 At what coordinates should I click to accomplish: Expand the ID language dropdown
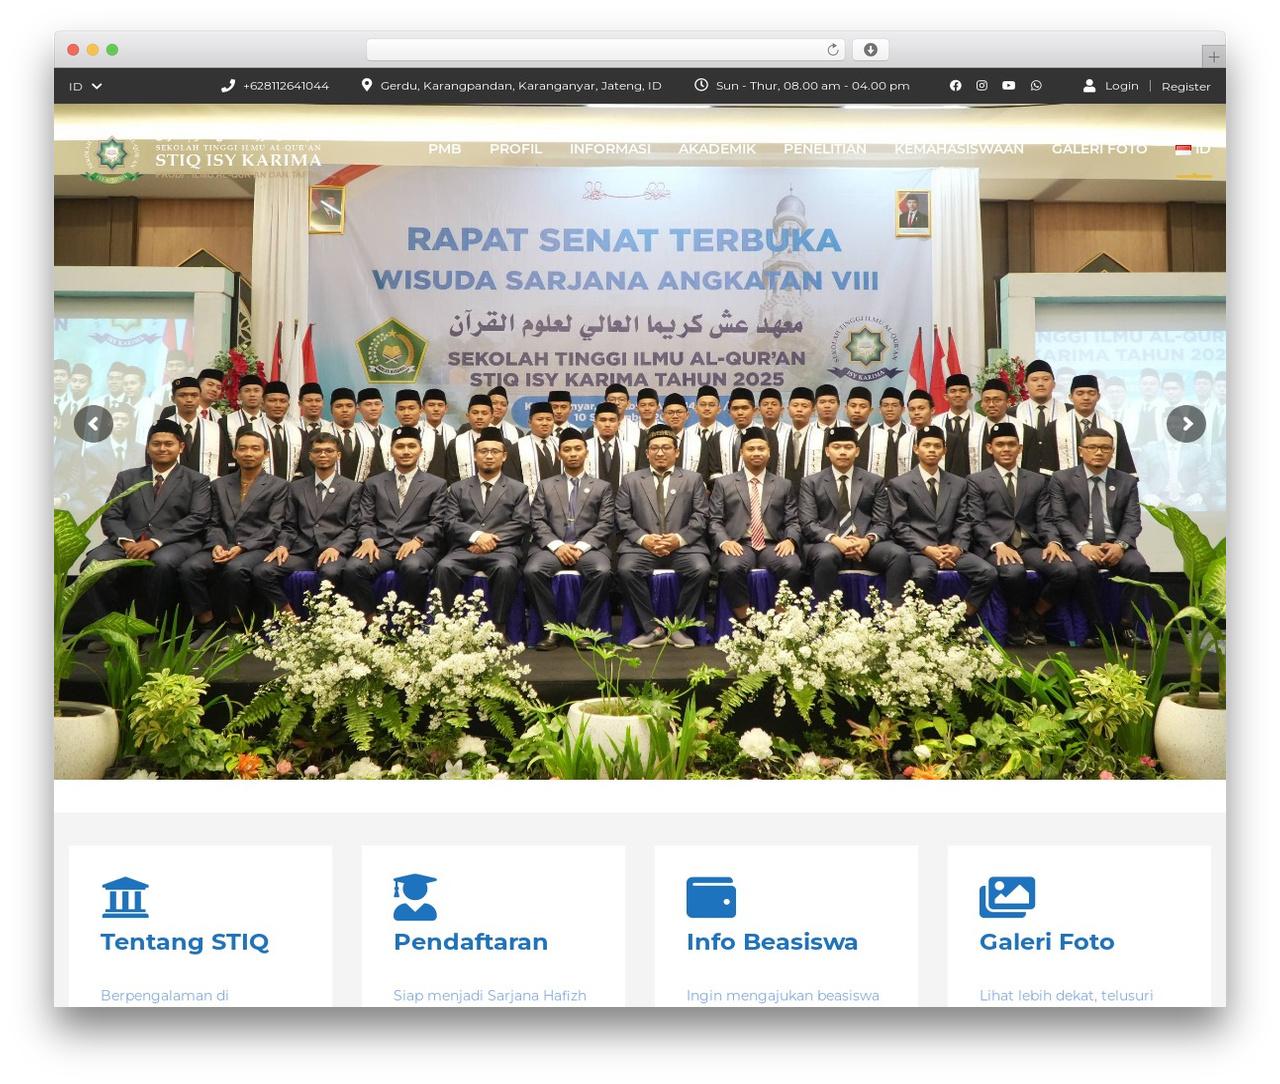(86, 86)
